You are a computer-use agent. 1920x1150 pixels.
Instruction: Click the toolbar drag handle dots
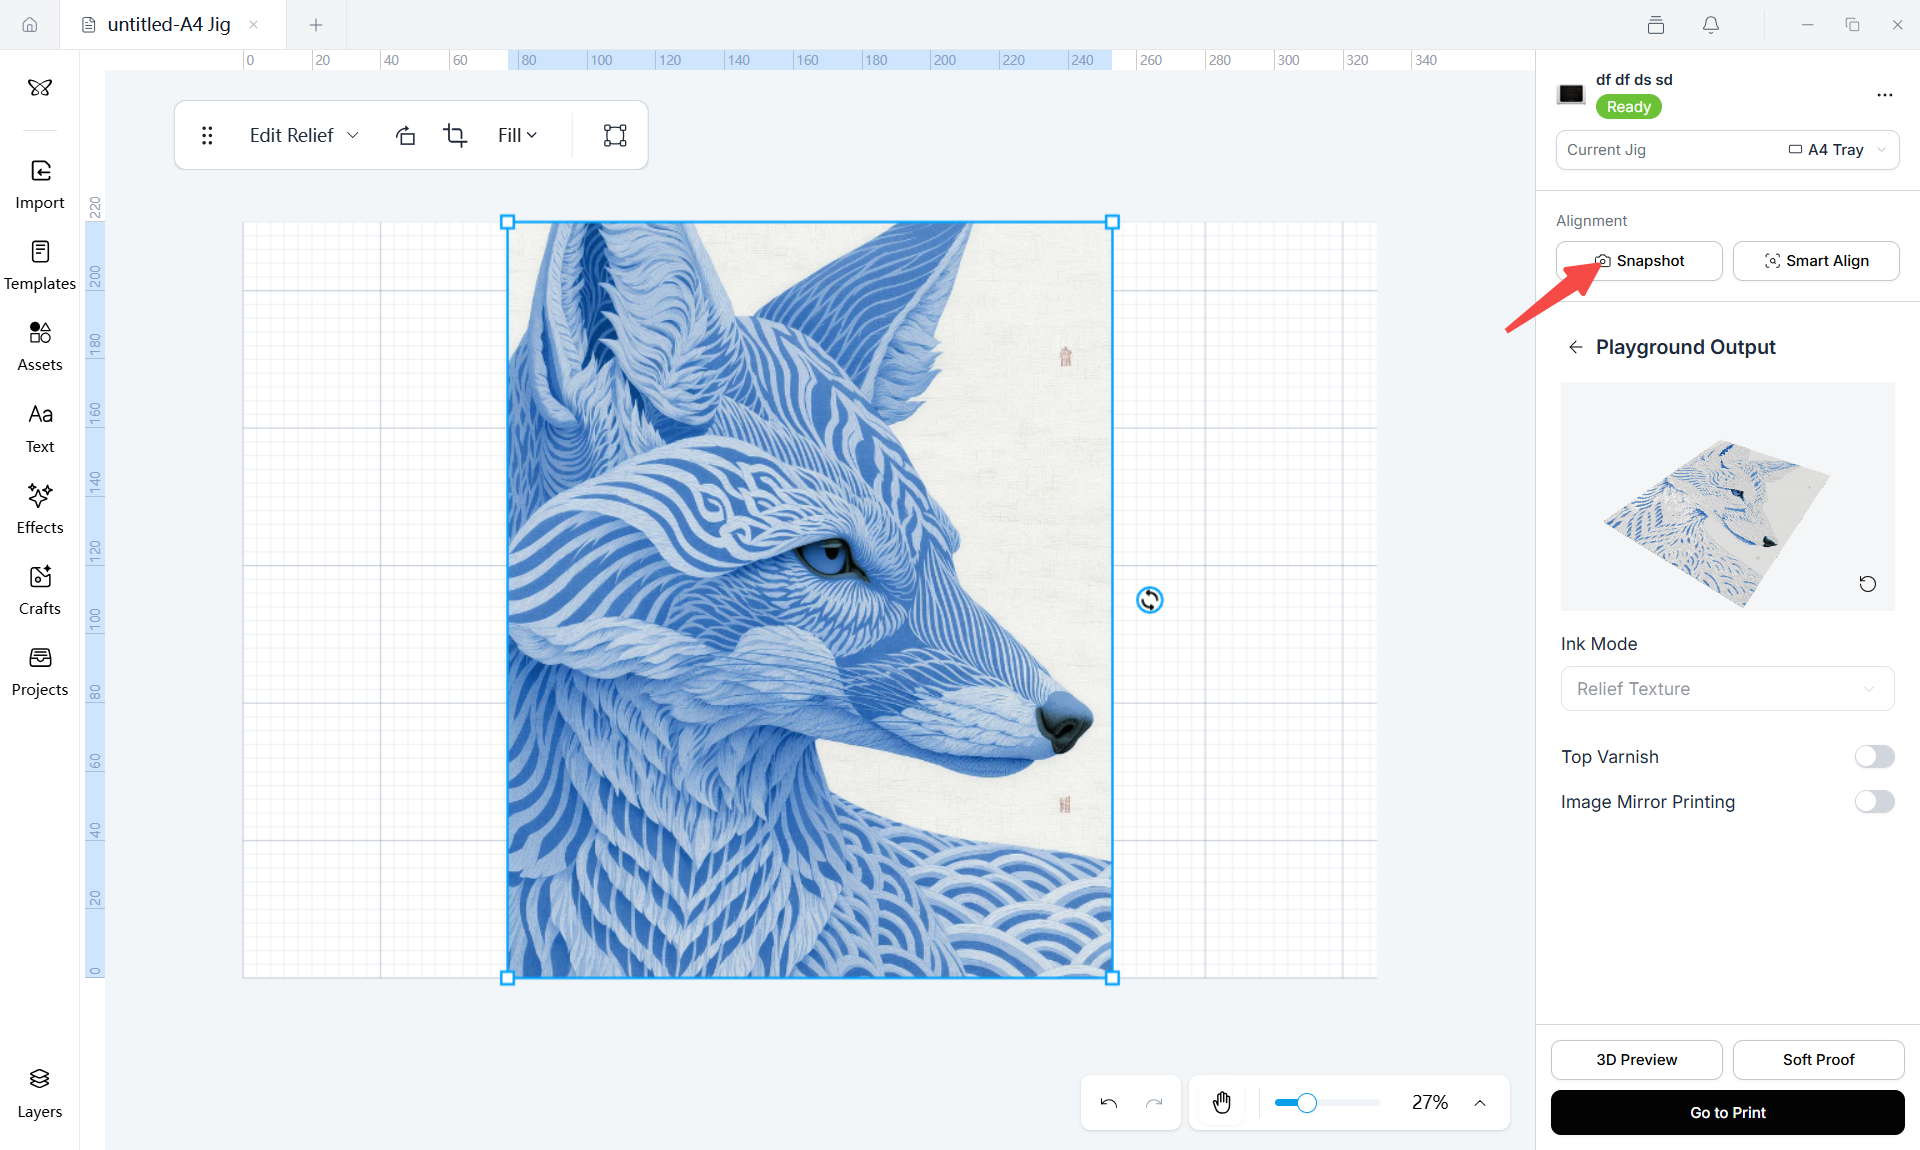207,135
